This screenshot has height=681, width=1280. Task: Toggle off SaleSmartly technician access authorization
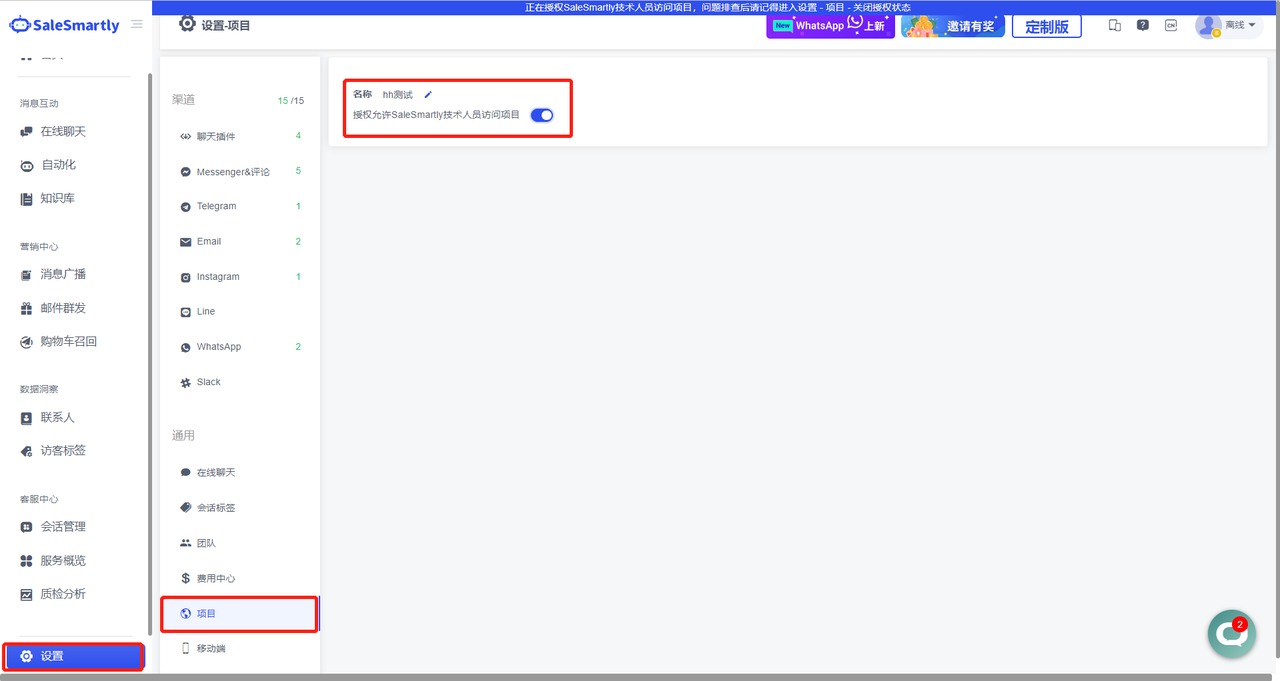pos(542,115)
